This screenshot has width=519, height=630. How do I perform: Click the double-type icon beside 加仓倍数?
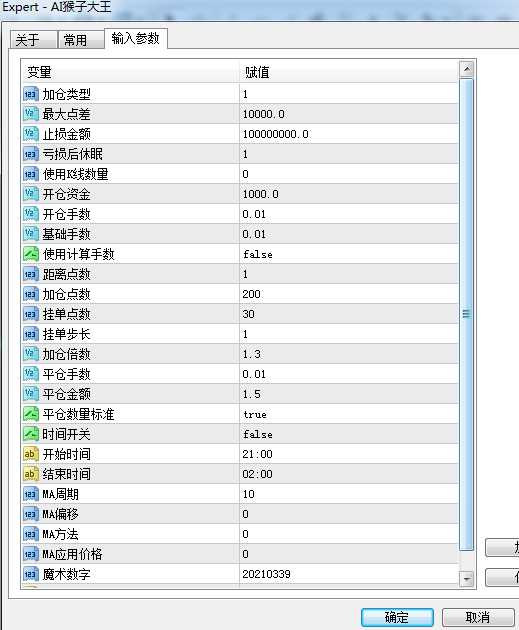point(31,354)
